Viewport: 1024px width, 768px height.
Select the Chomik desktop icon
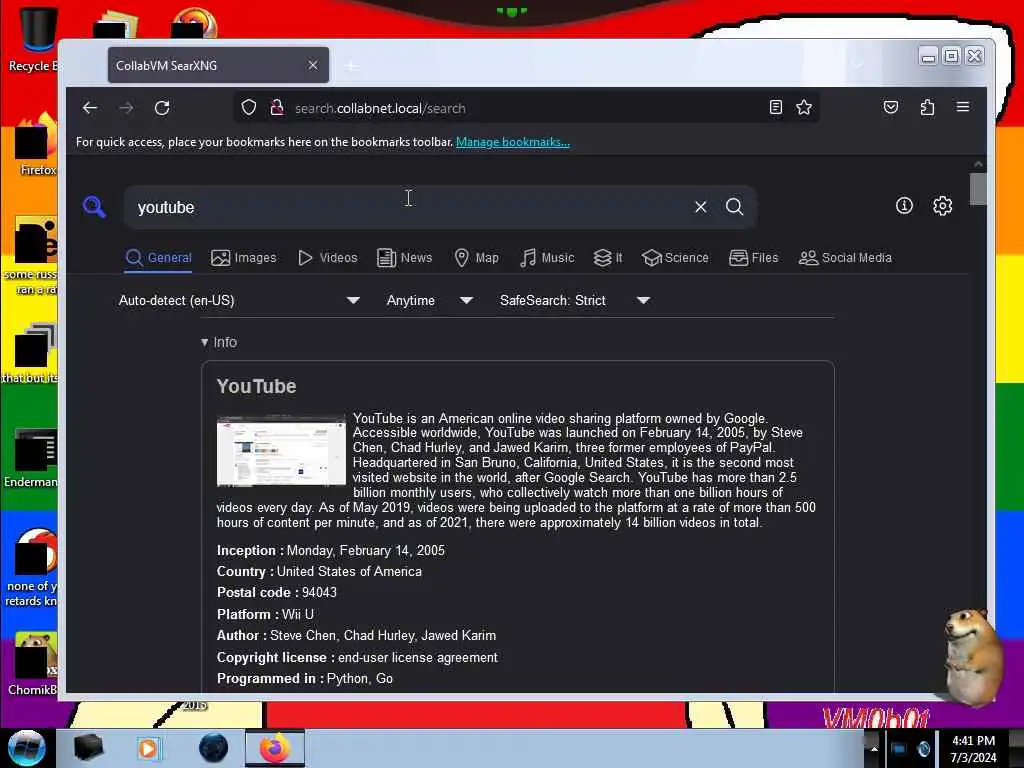click(x=34, y=664)
